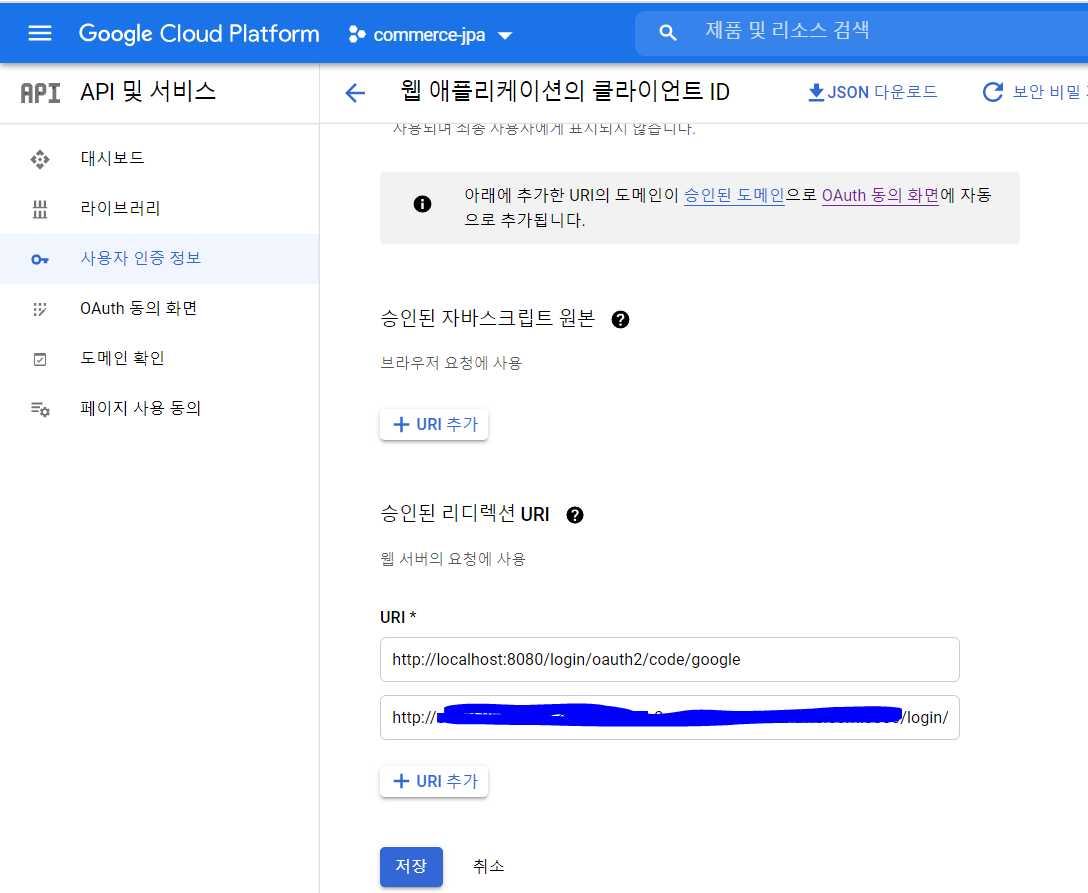
Task: Open the '승인된 도메인' link
Action: pyautogui.click(x=734, y=195)
